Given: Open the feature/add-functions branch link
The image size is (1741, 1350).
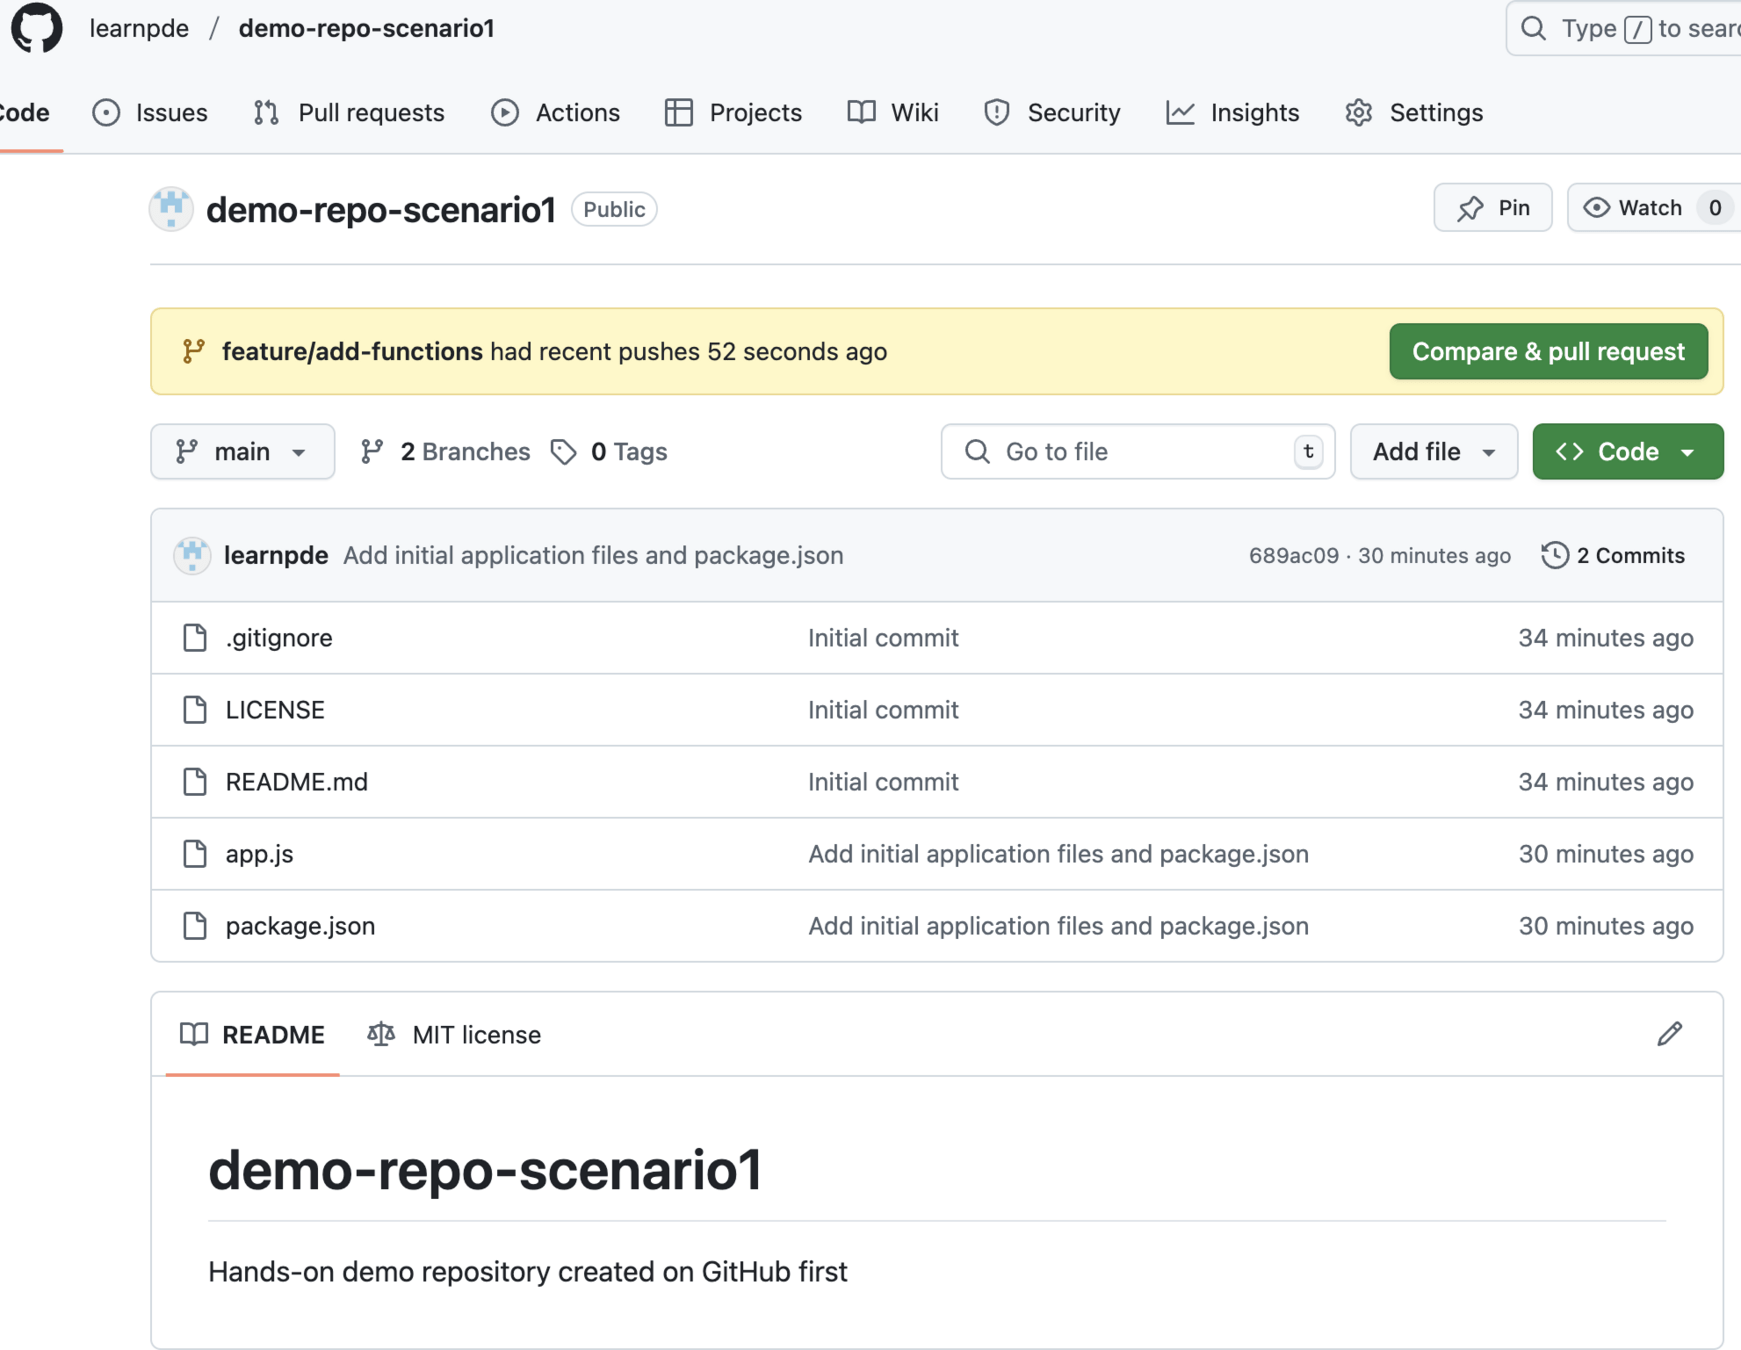Looking at the screenshot, I should 352,351.
